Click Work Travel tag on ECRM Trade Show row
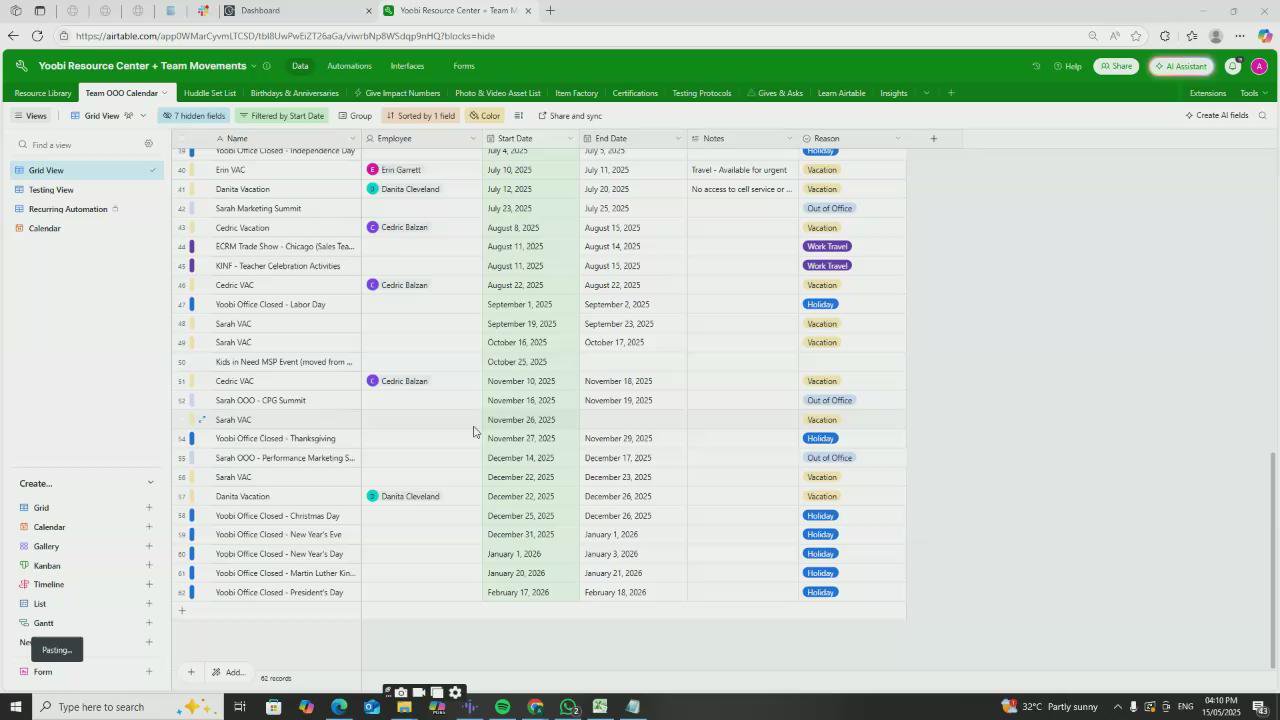1280x720 pixels. click(x=827, y=247)
